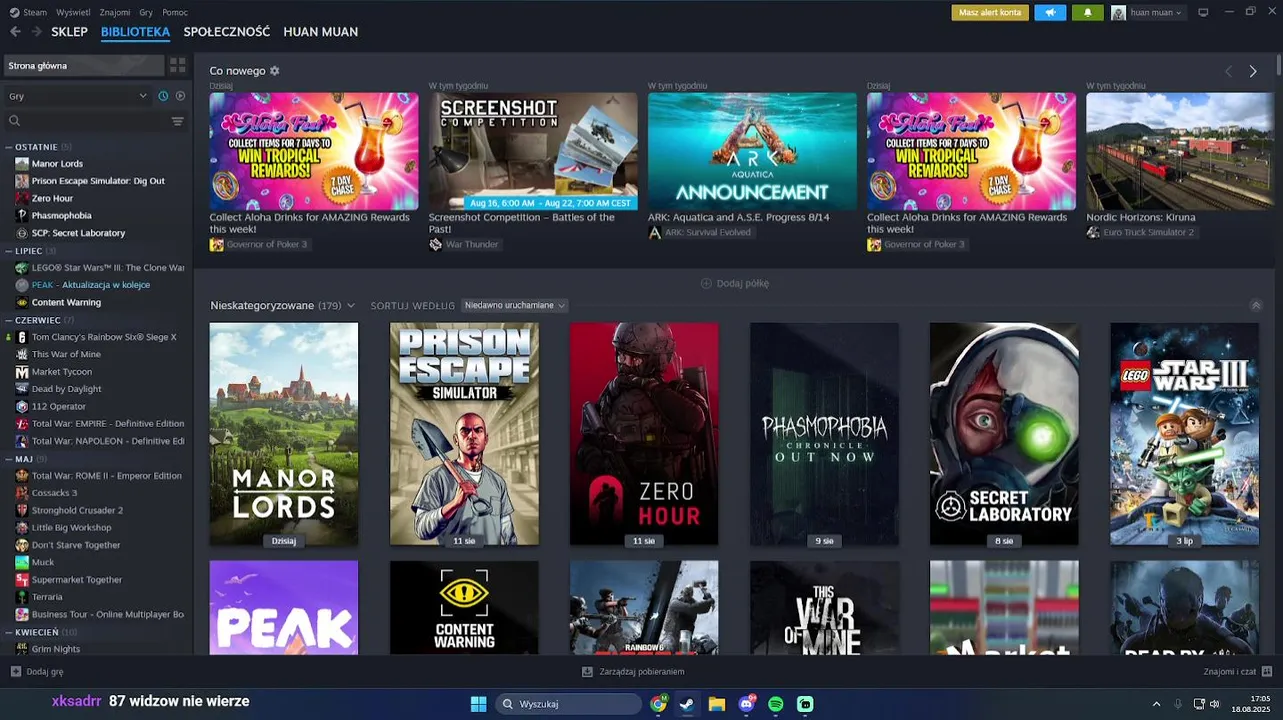Collapse the CZERWIEC group

coord(9,320)
